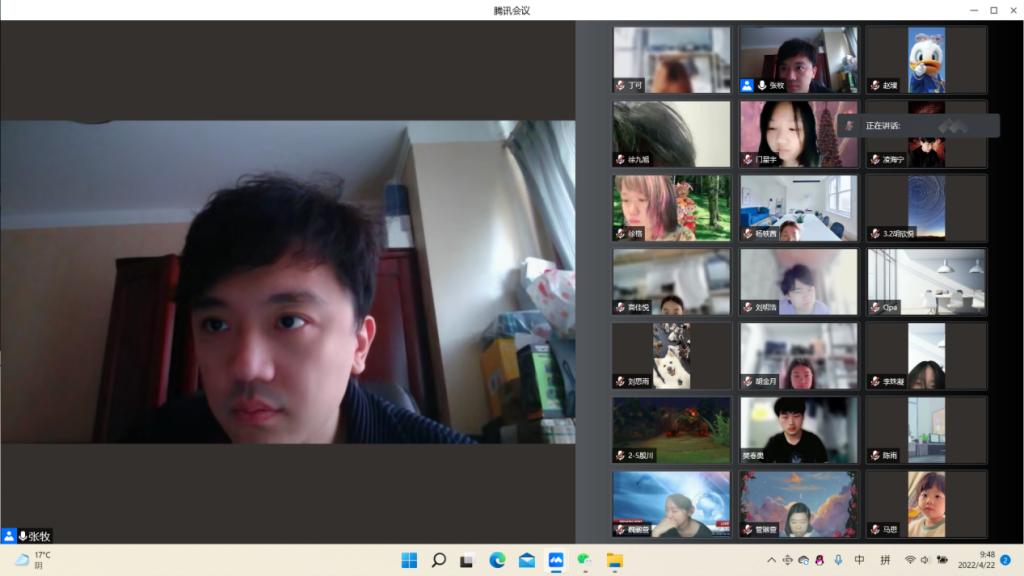
Task: Switch the 拼 Pinyin input indicator
Action: pyautogui.click(x=885, y=560)
